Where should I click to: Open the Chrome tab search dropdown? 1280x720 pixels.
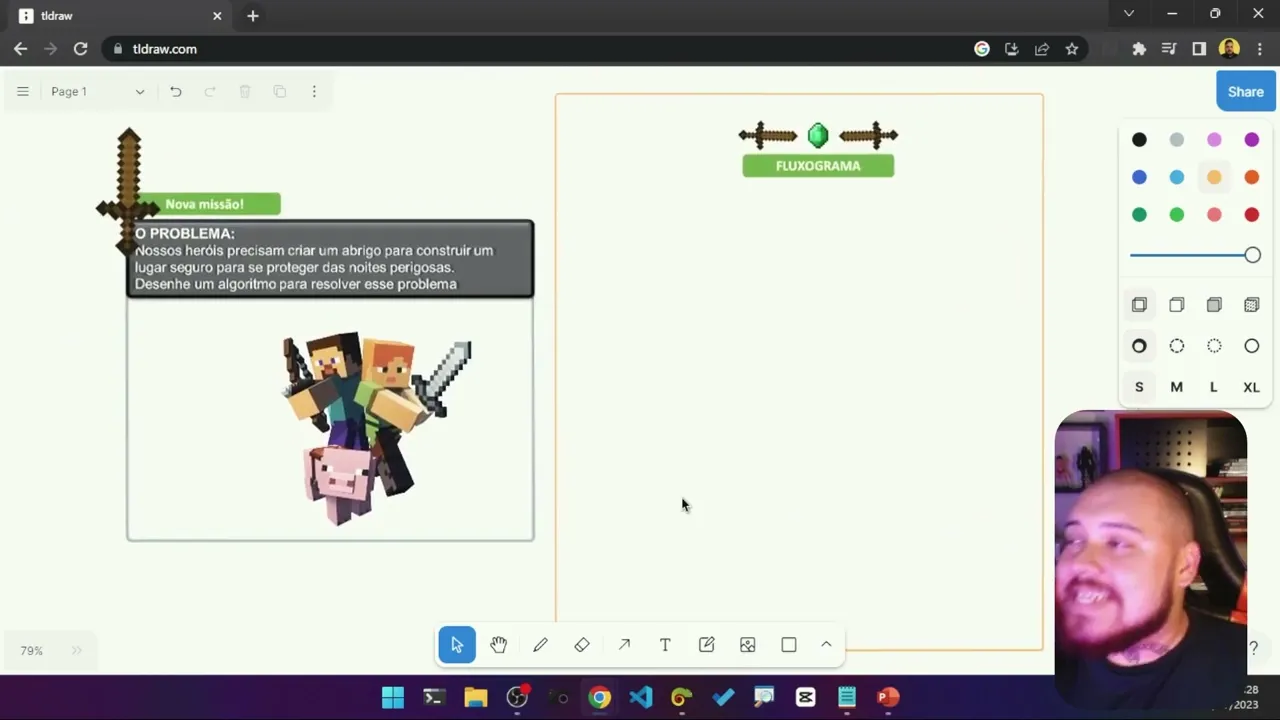(x=1129, y=14)
